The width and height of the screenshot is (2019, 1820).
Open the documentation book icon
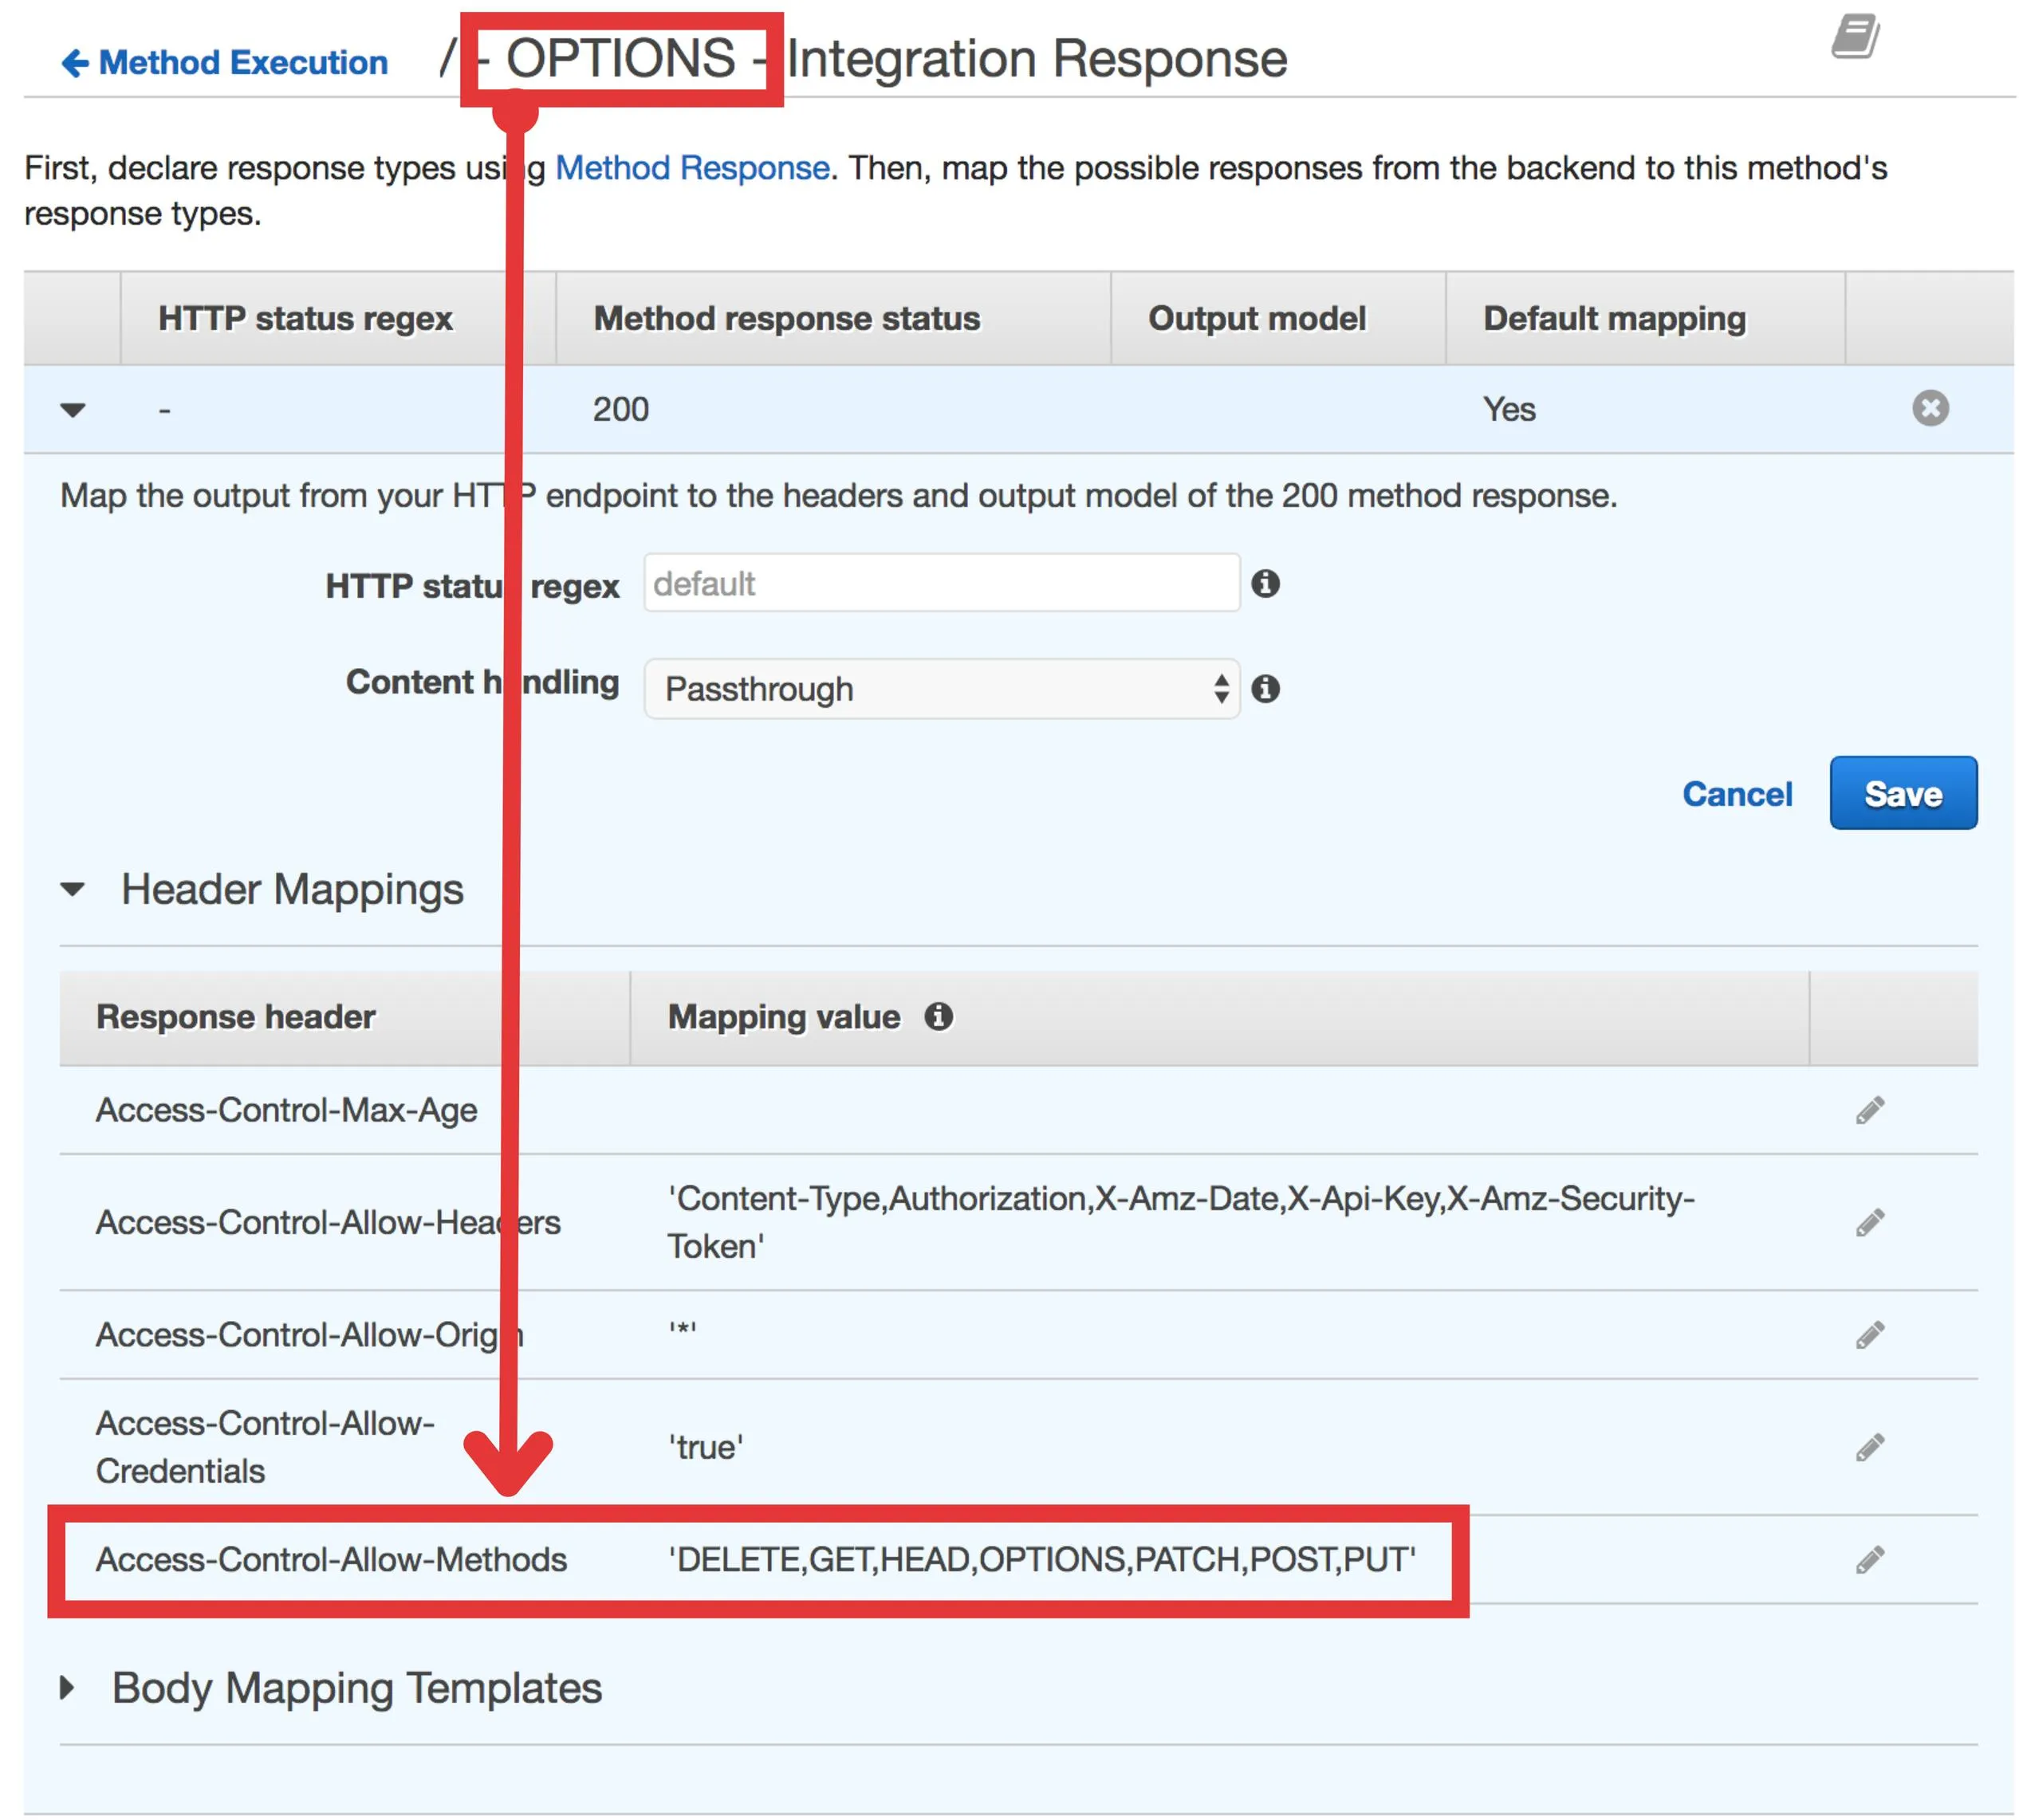point(1855,37)
